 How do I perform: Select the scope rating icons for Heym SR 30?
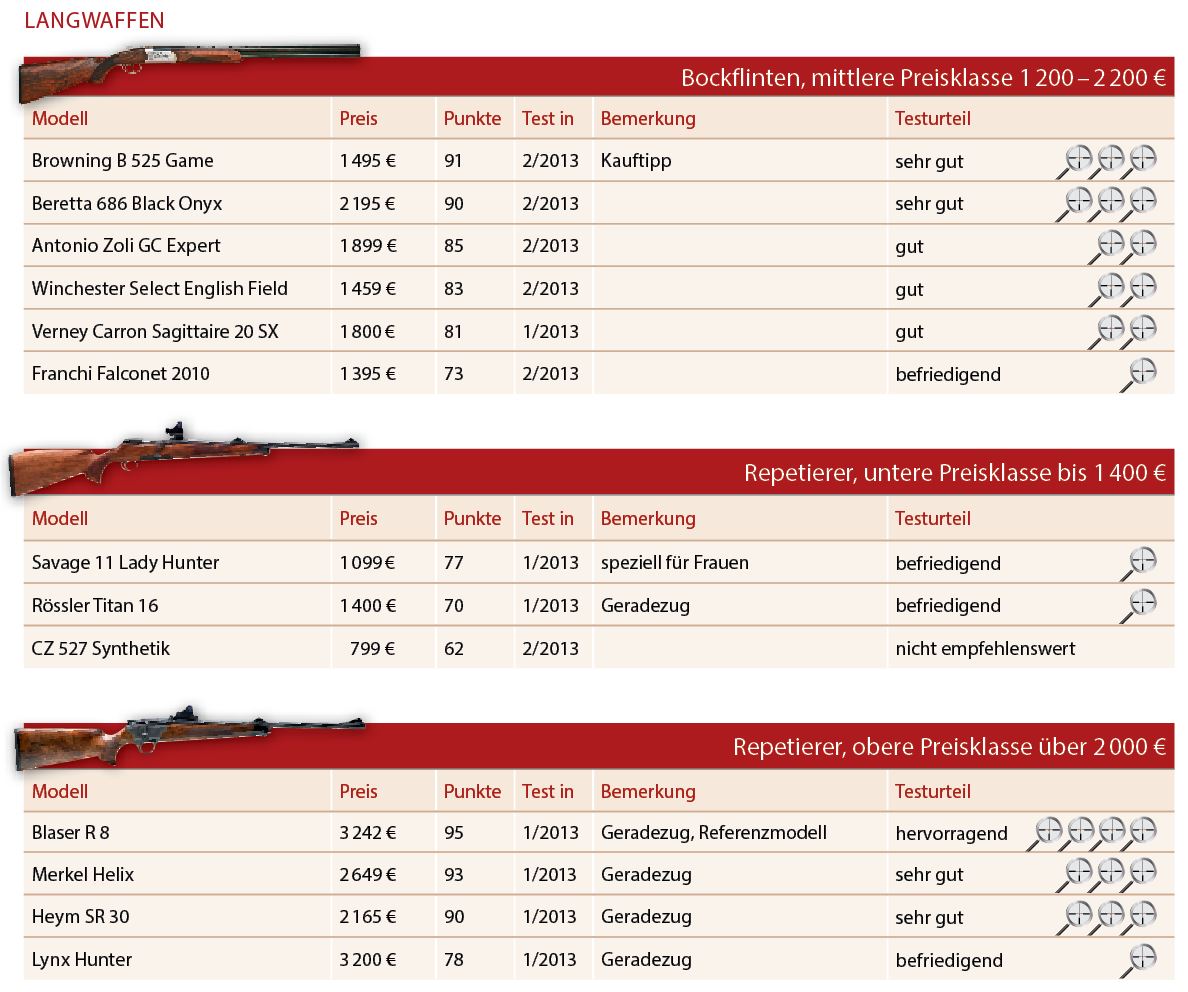pyautogui.click(x=1106, y=918)
